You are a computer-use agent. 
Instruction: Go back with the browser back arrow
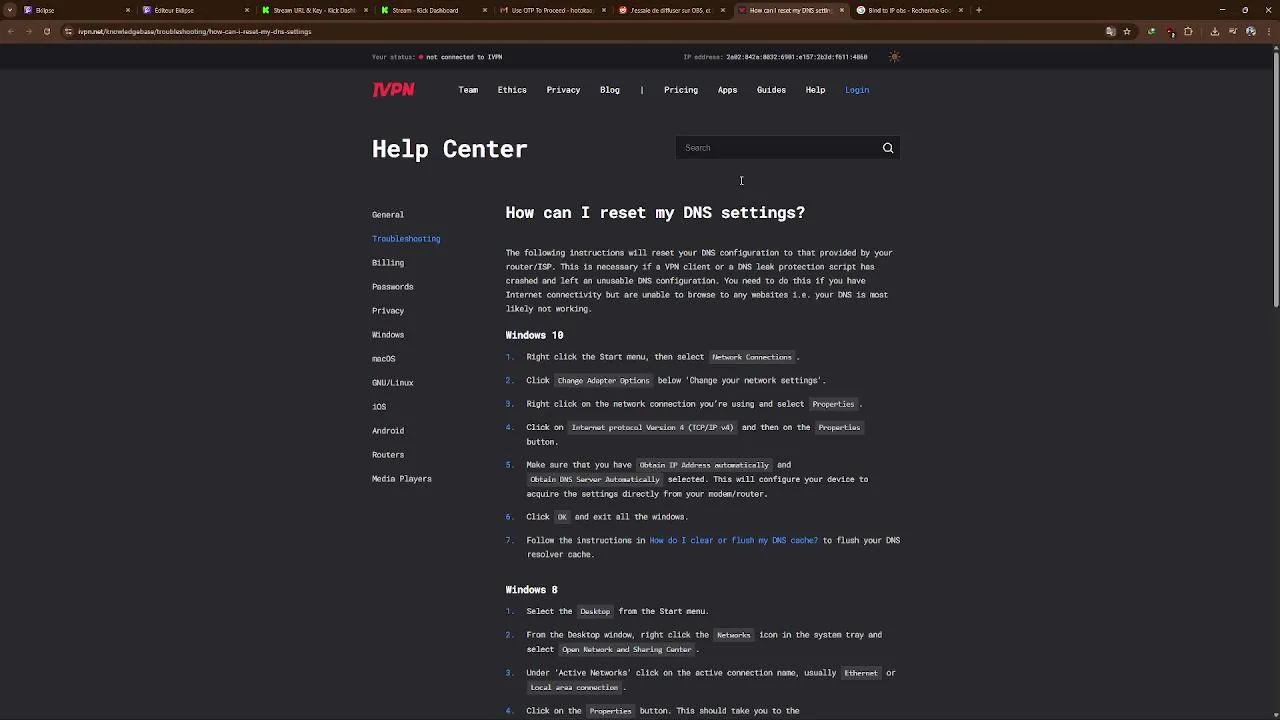pyautogui.click(x=10, y=31)
